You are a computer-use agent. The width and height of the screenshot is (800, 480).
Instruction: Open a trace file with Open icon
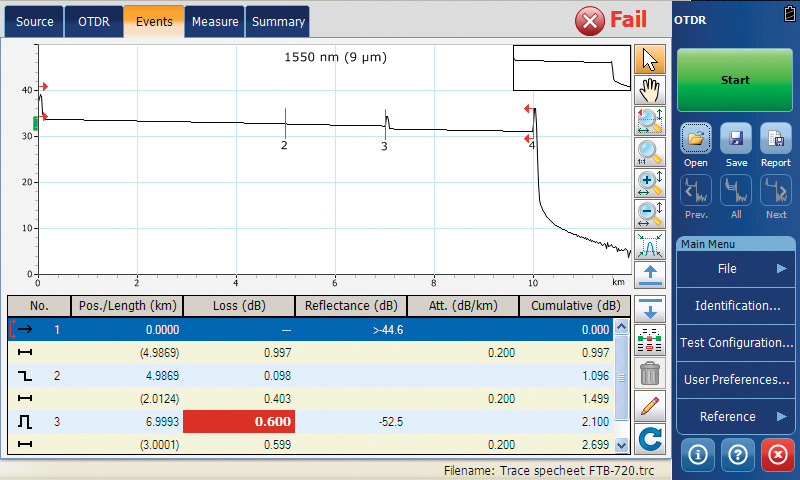click(696, 145)
